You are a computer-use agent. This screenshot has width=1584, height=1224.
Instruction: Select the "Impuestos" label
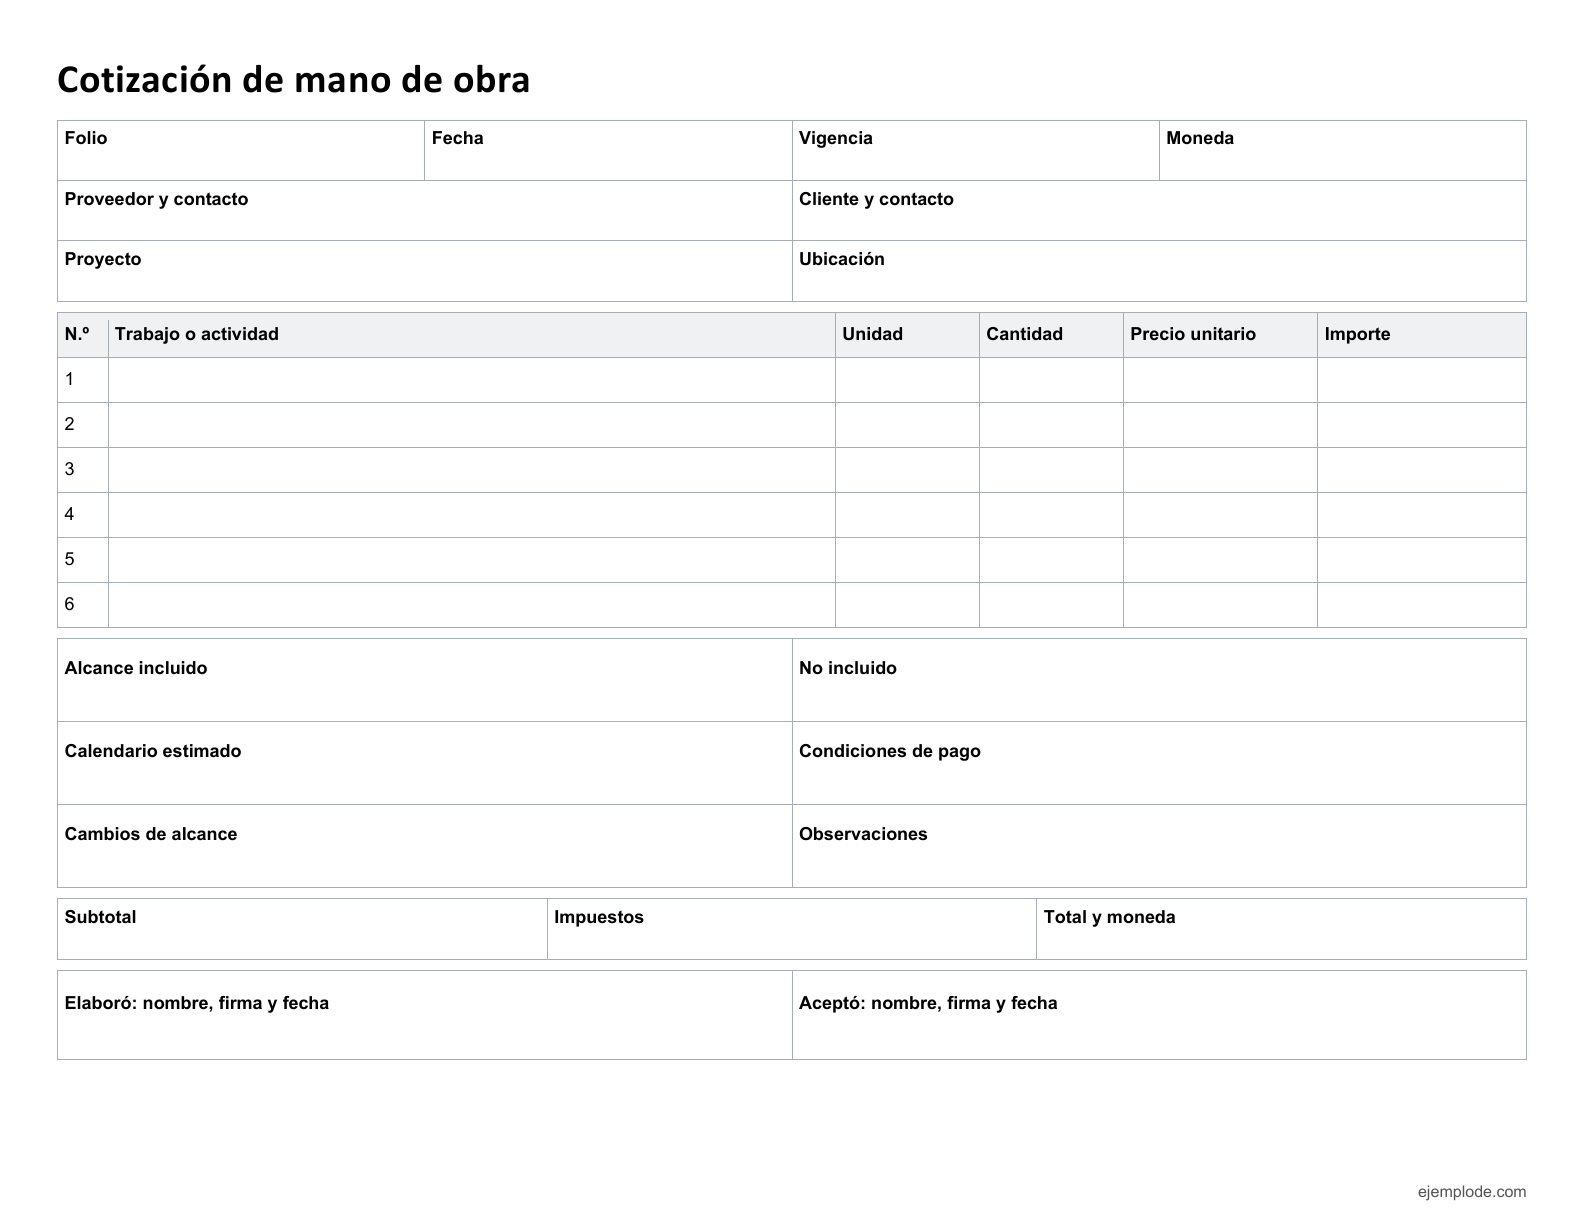(x=599, y=917)
